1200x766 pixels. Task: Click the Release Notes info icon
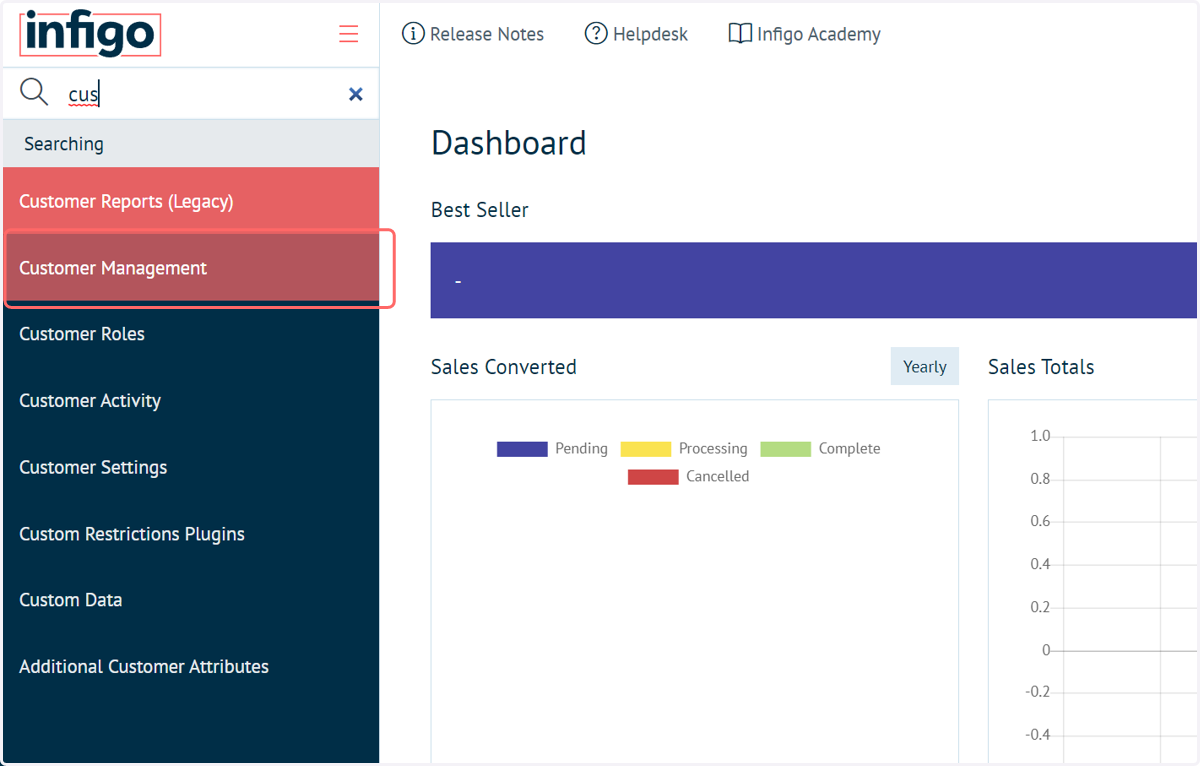tap(413, 34)
